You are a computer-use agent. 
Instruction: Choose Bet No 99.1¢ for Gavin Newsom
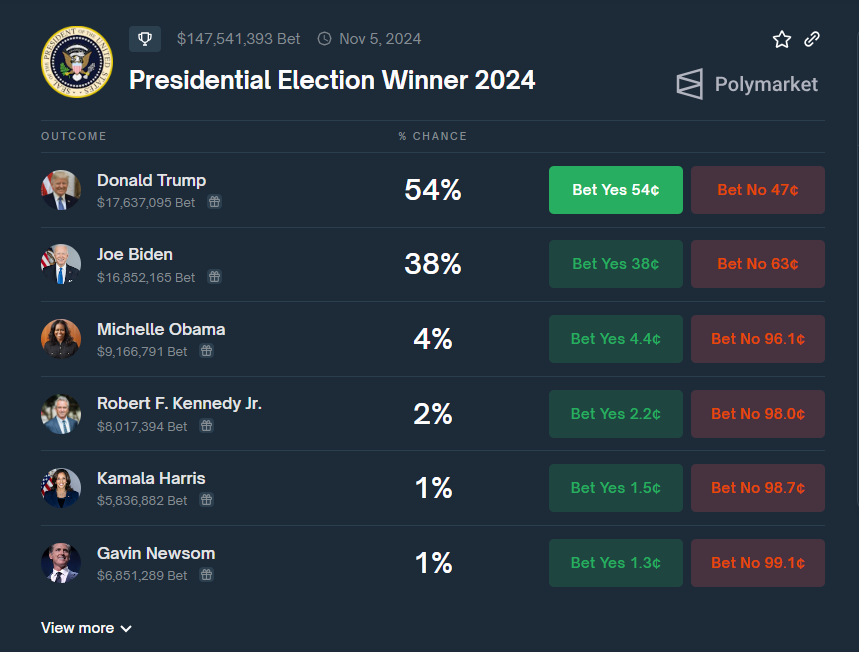(757, 563)
